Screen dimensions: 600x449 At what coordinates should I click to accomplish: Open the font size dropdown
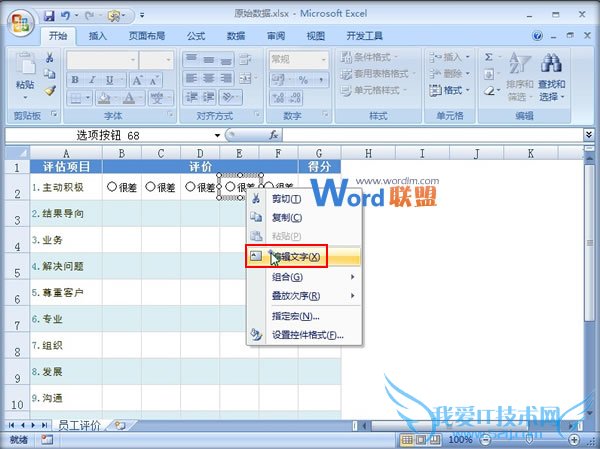pyautogui.click(x=168, y=60)
